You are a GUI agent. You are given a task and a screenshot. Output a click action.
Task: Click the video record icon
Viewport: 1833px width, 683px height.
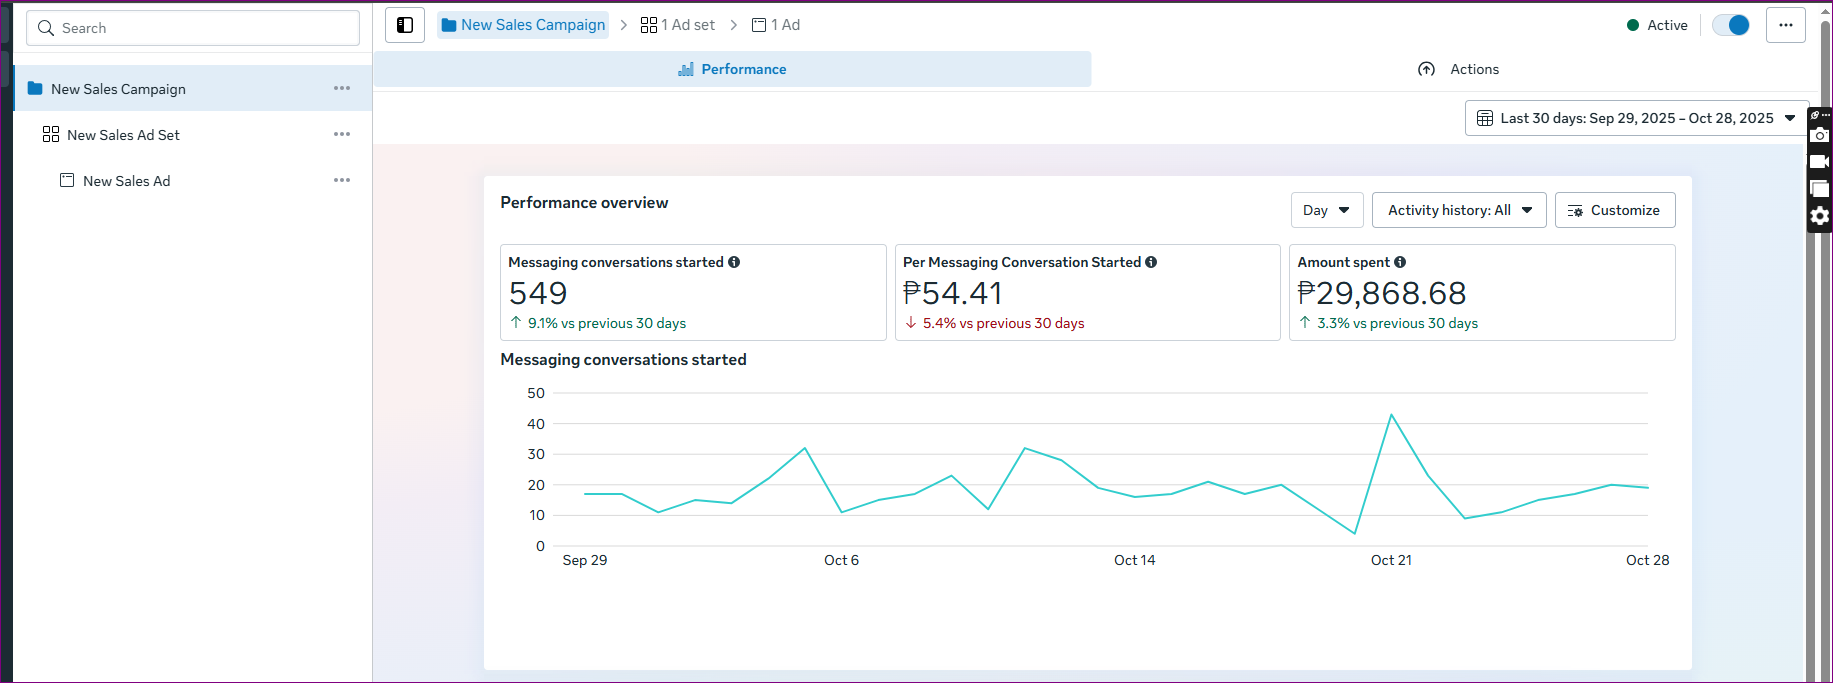(1820, 162)
